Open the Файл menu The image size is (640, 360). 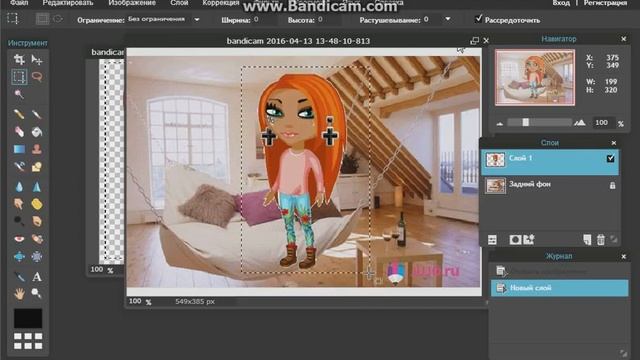[19, 3]
